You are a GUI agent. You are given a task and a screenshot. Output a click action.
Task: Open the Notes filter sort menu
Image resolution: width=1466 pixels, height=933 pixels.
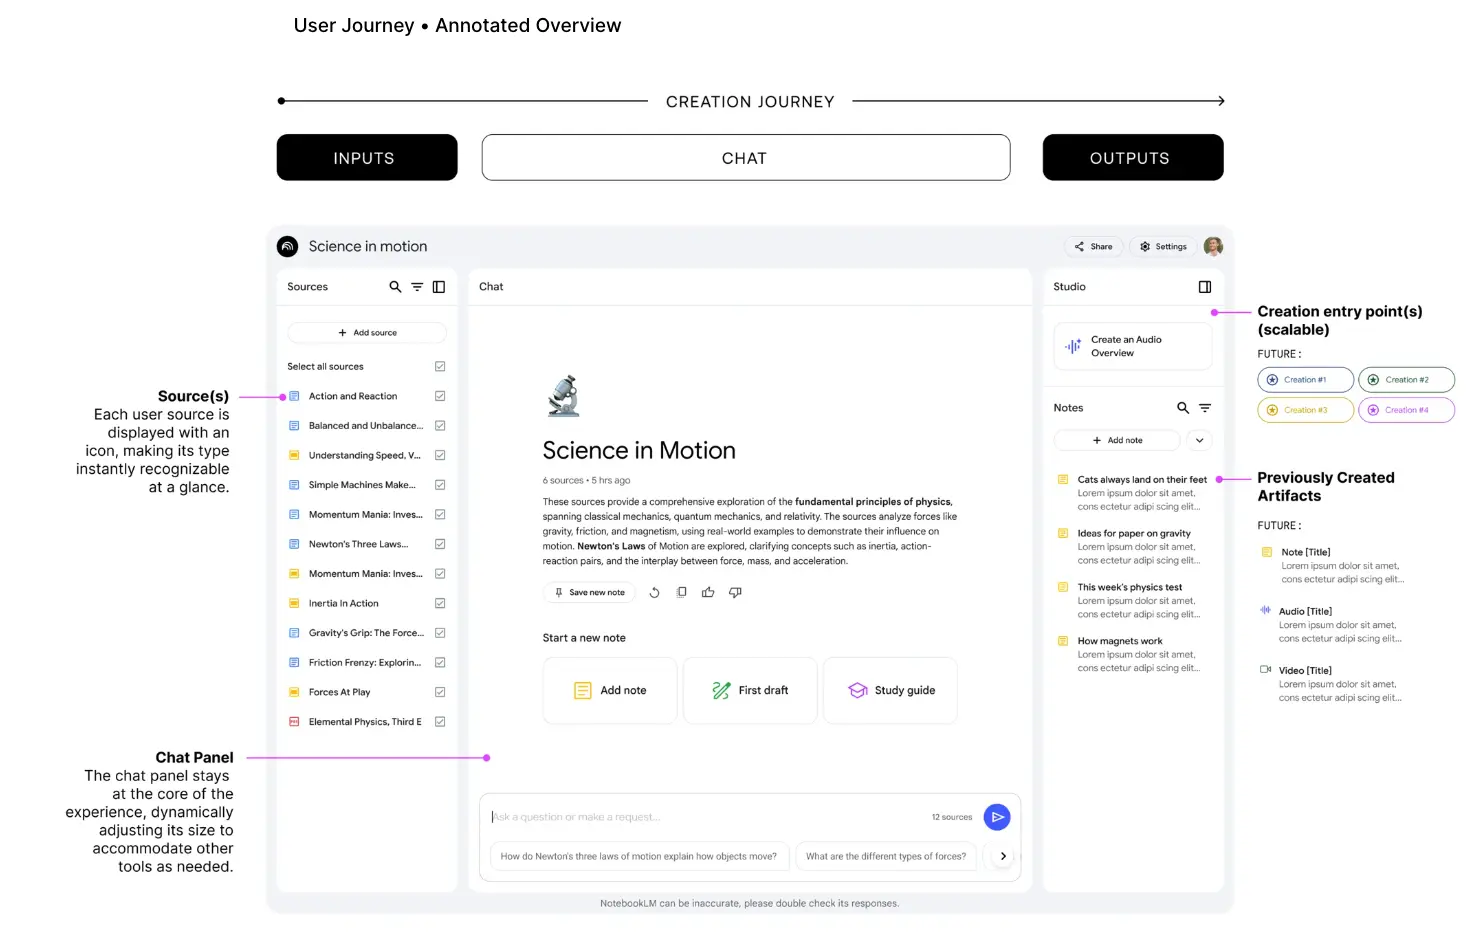click(x=1205, y=408)
